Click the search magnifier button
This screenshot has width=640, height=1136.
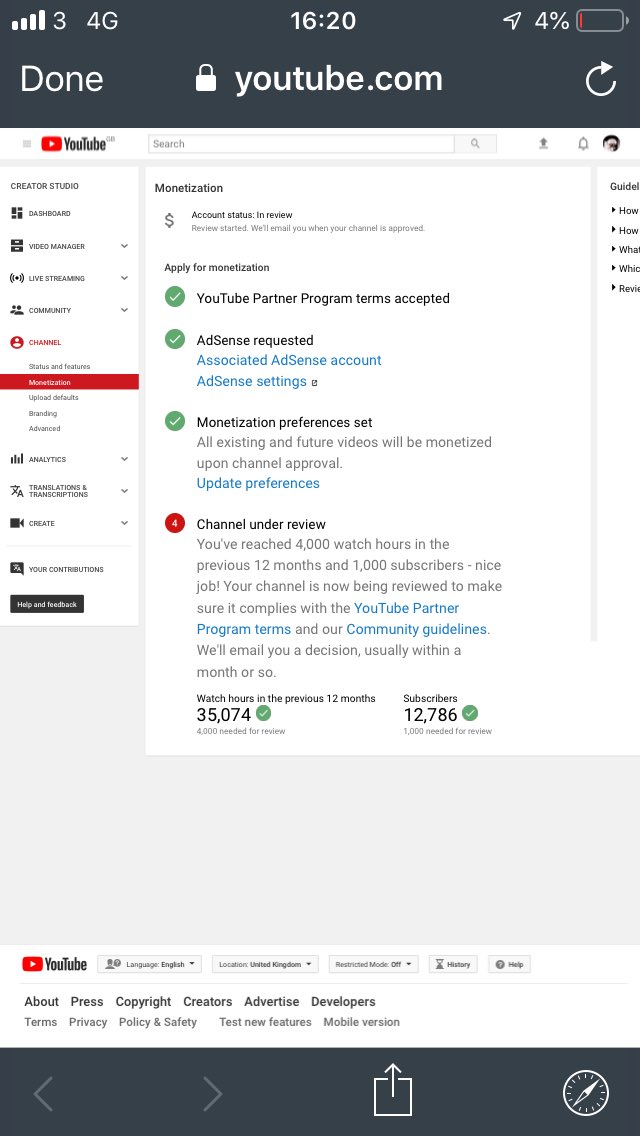pos(475,143)
